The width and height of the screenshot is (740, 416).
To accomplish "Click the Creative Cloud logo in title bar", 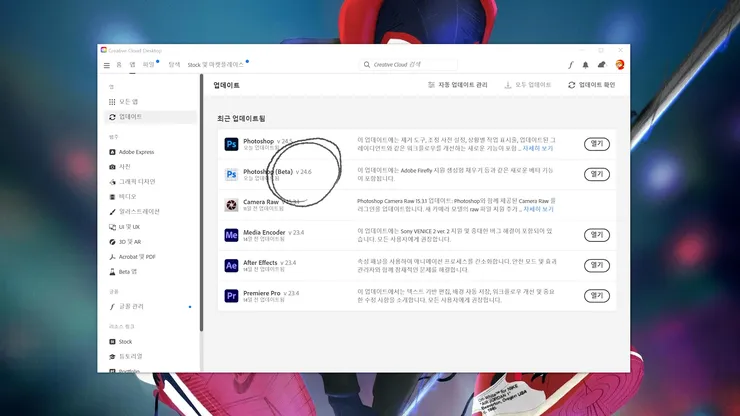I will (103, 50).
